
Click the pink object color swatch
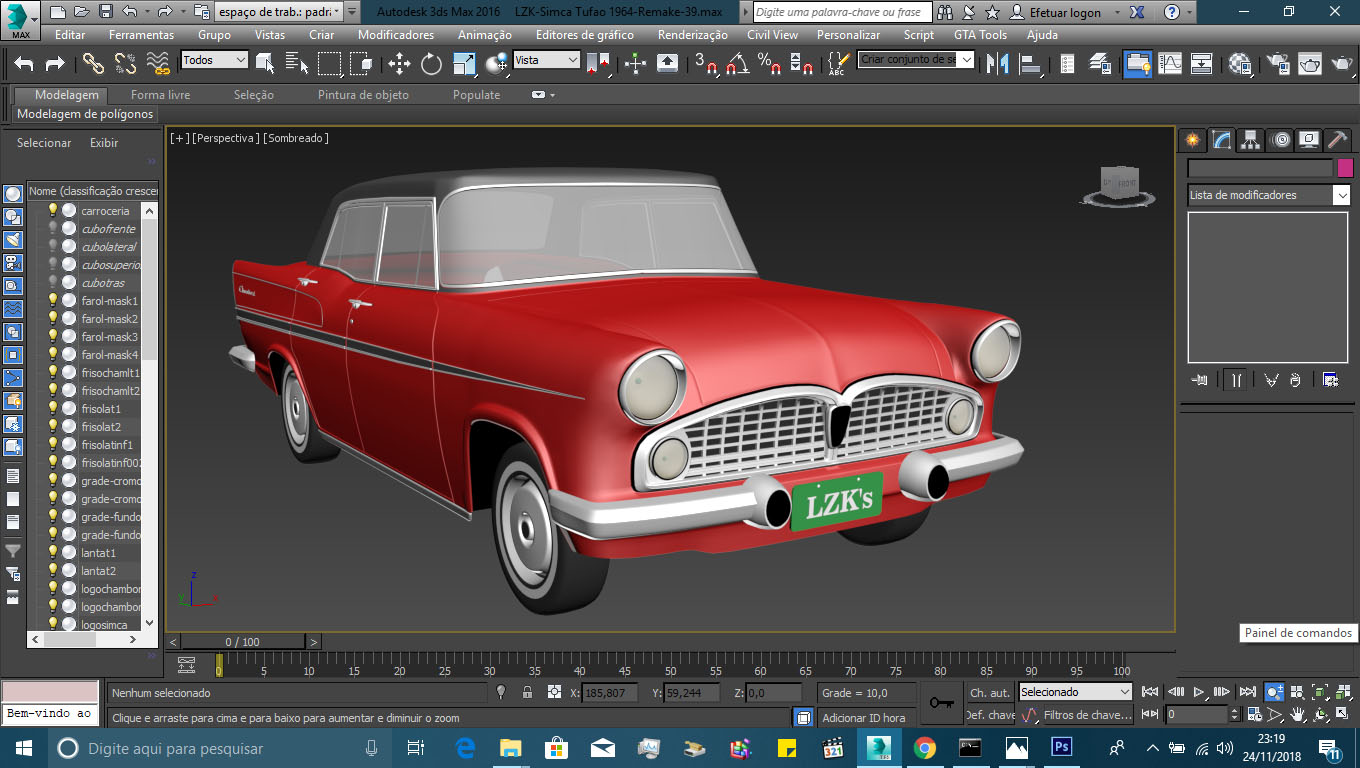click(x=1345, y=168)
